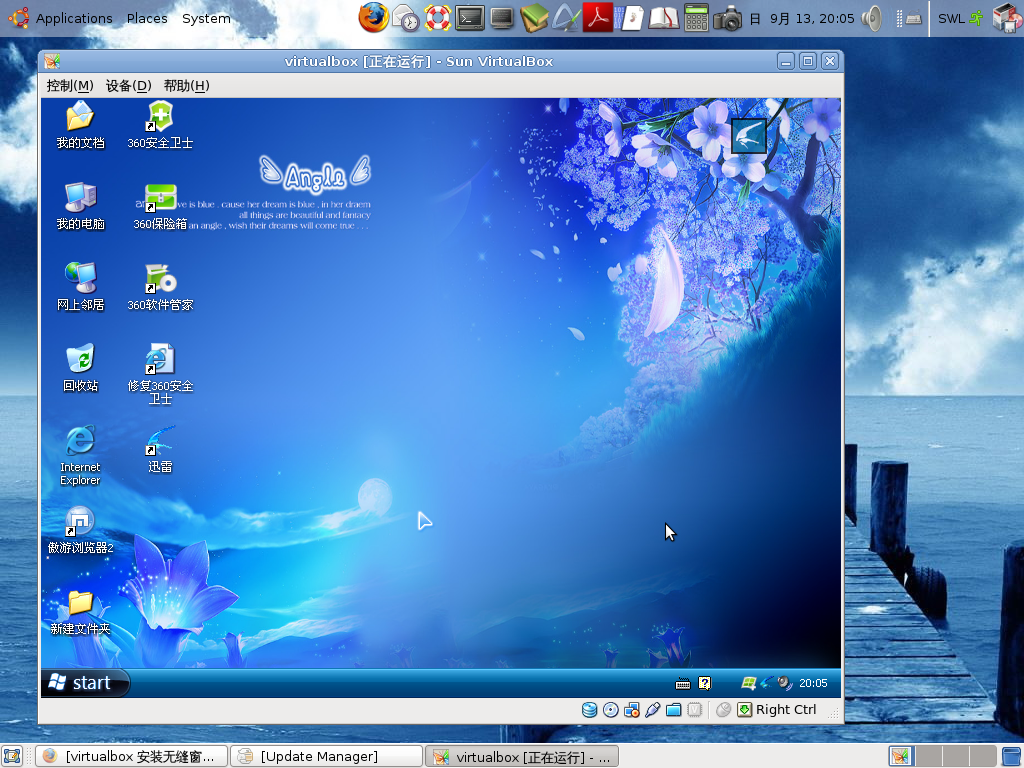Open the dark monitor launcher in the top panel
This screenshot has height=768, width=1024.
pos(502,18)
